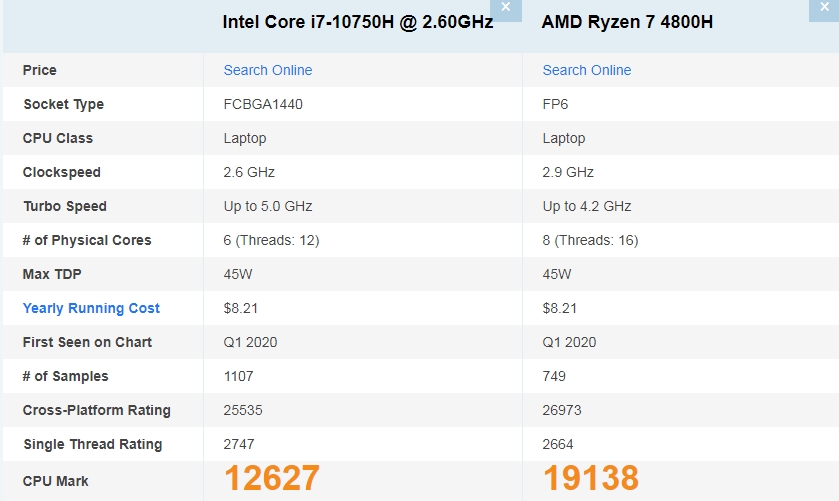Select the CPU Mark row label
This screenshot has height=501, width=839.
click(x=55, y=481)
